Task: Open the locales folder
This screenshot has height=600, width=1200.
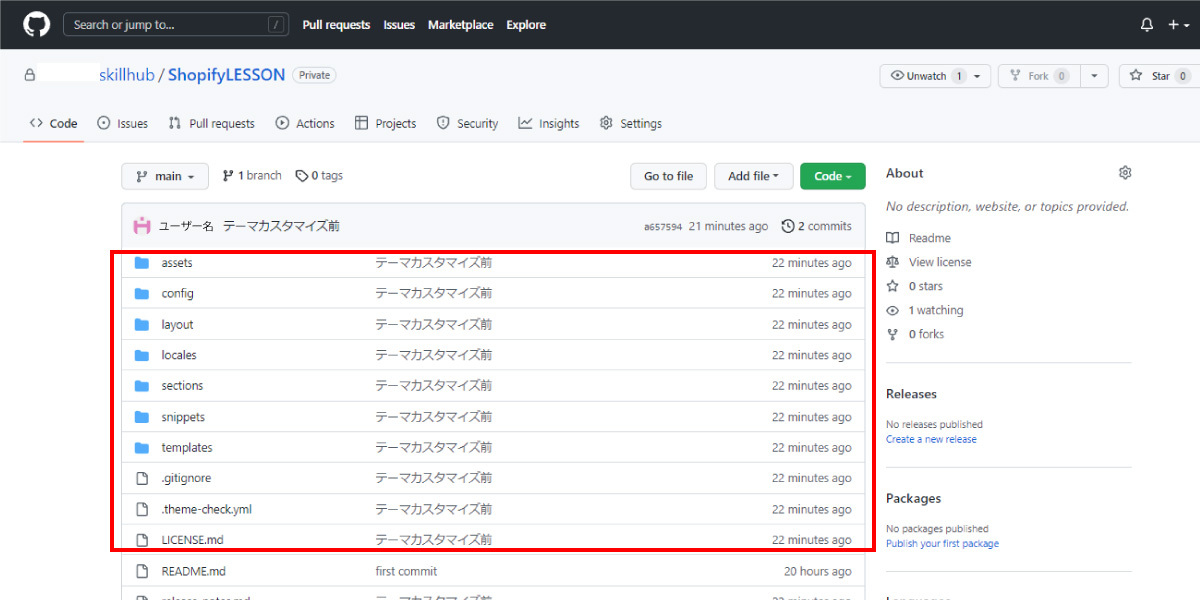Action: pos(179,355)
